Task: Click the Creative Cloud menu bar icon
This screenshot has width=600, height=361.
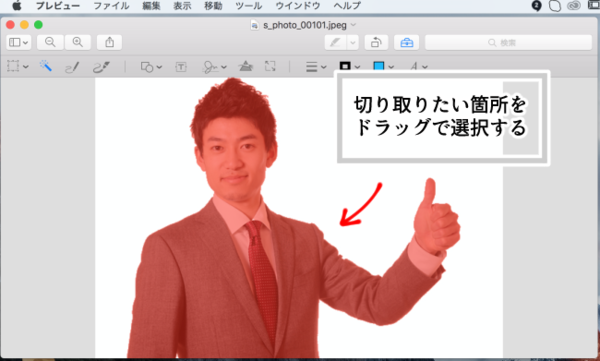Action: pyautogui.click(x=574, y=6)
